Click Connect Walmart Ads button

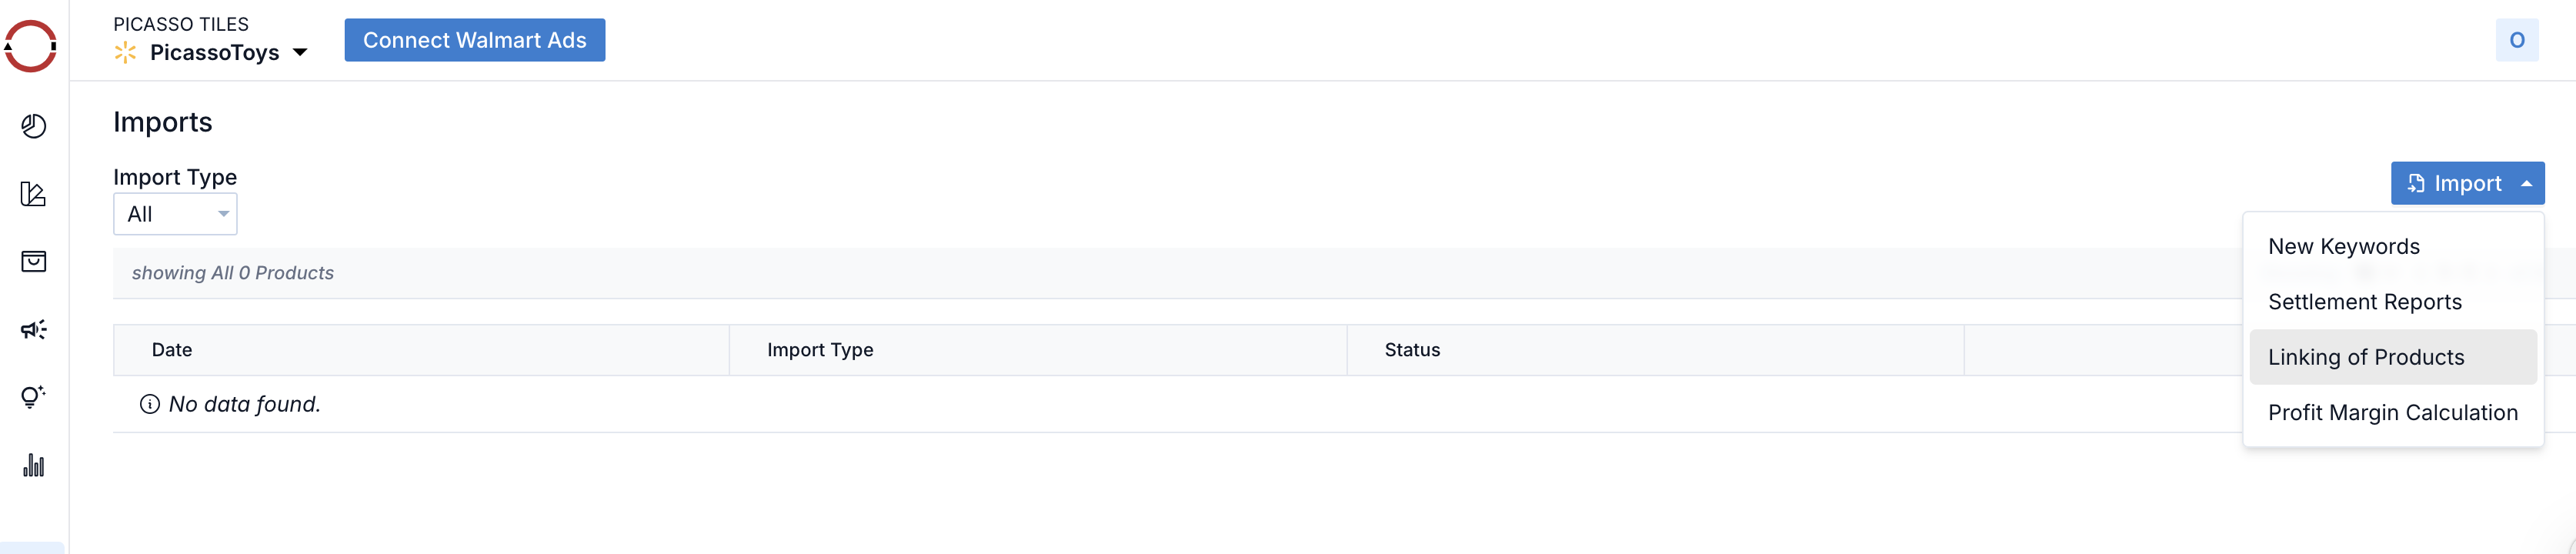(474, 40)
